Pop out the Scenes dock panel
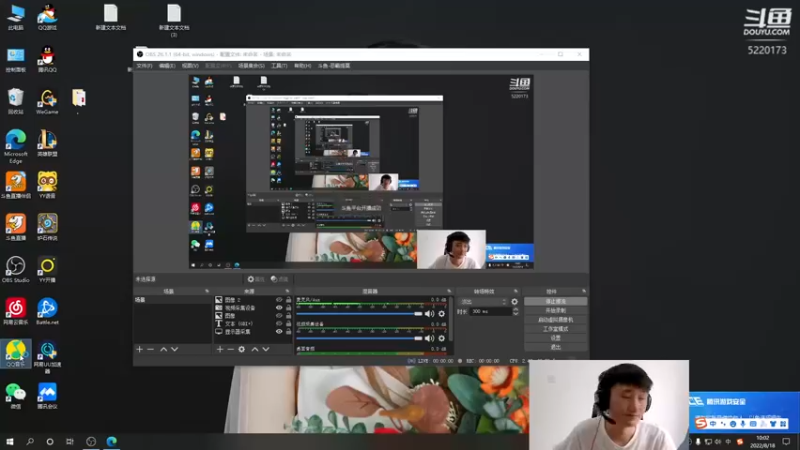Image resolution: width=800 pixels, height=450 pixels. tap(207, 291)
